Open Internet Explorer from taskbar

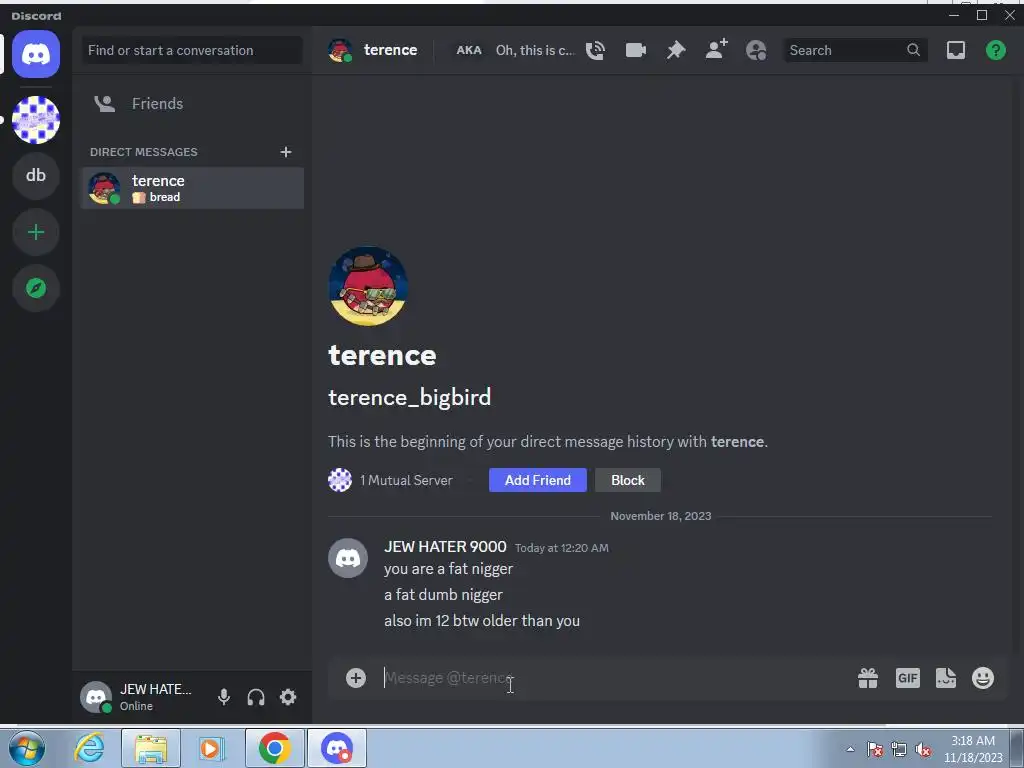[x=89, y=748]
